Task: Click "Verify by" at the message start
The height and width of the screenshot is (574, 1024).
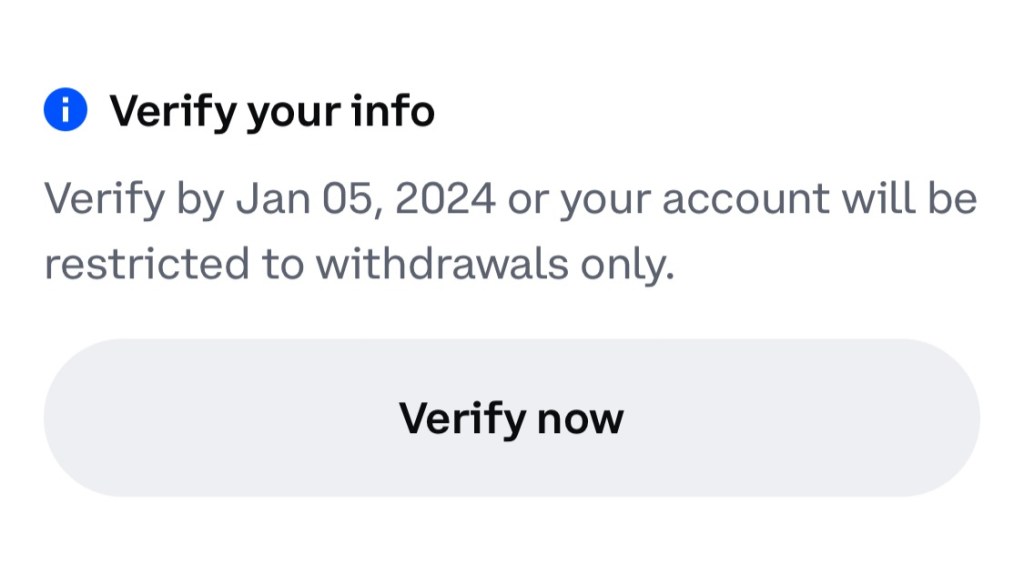Action: pyautogui.click(x=134, y=200)
